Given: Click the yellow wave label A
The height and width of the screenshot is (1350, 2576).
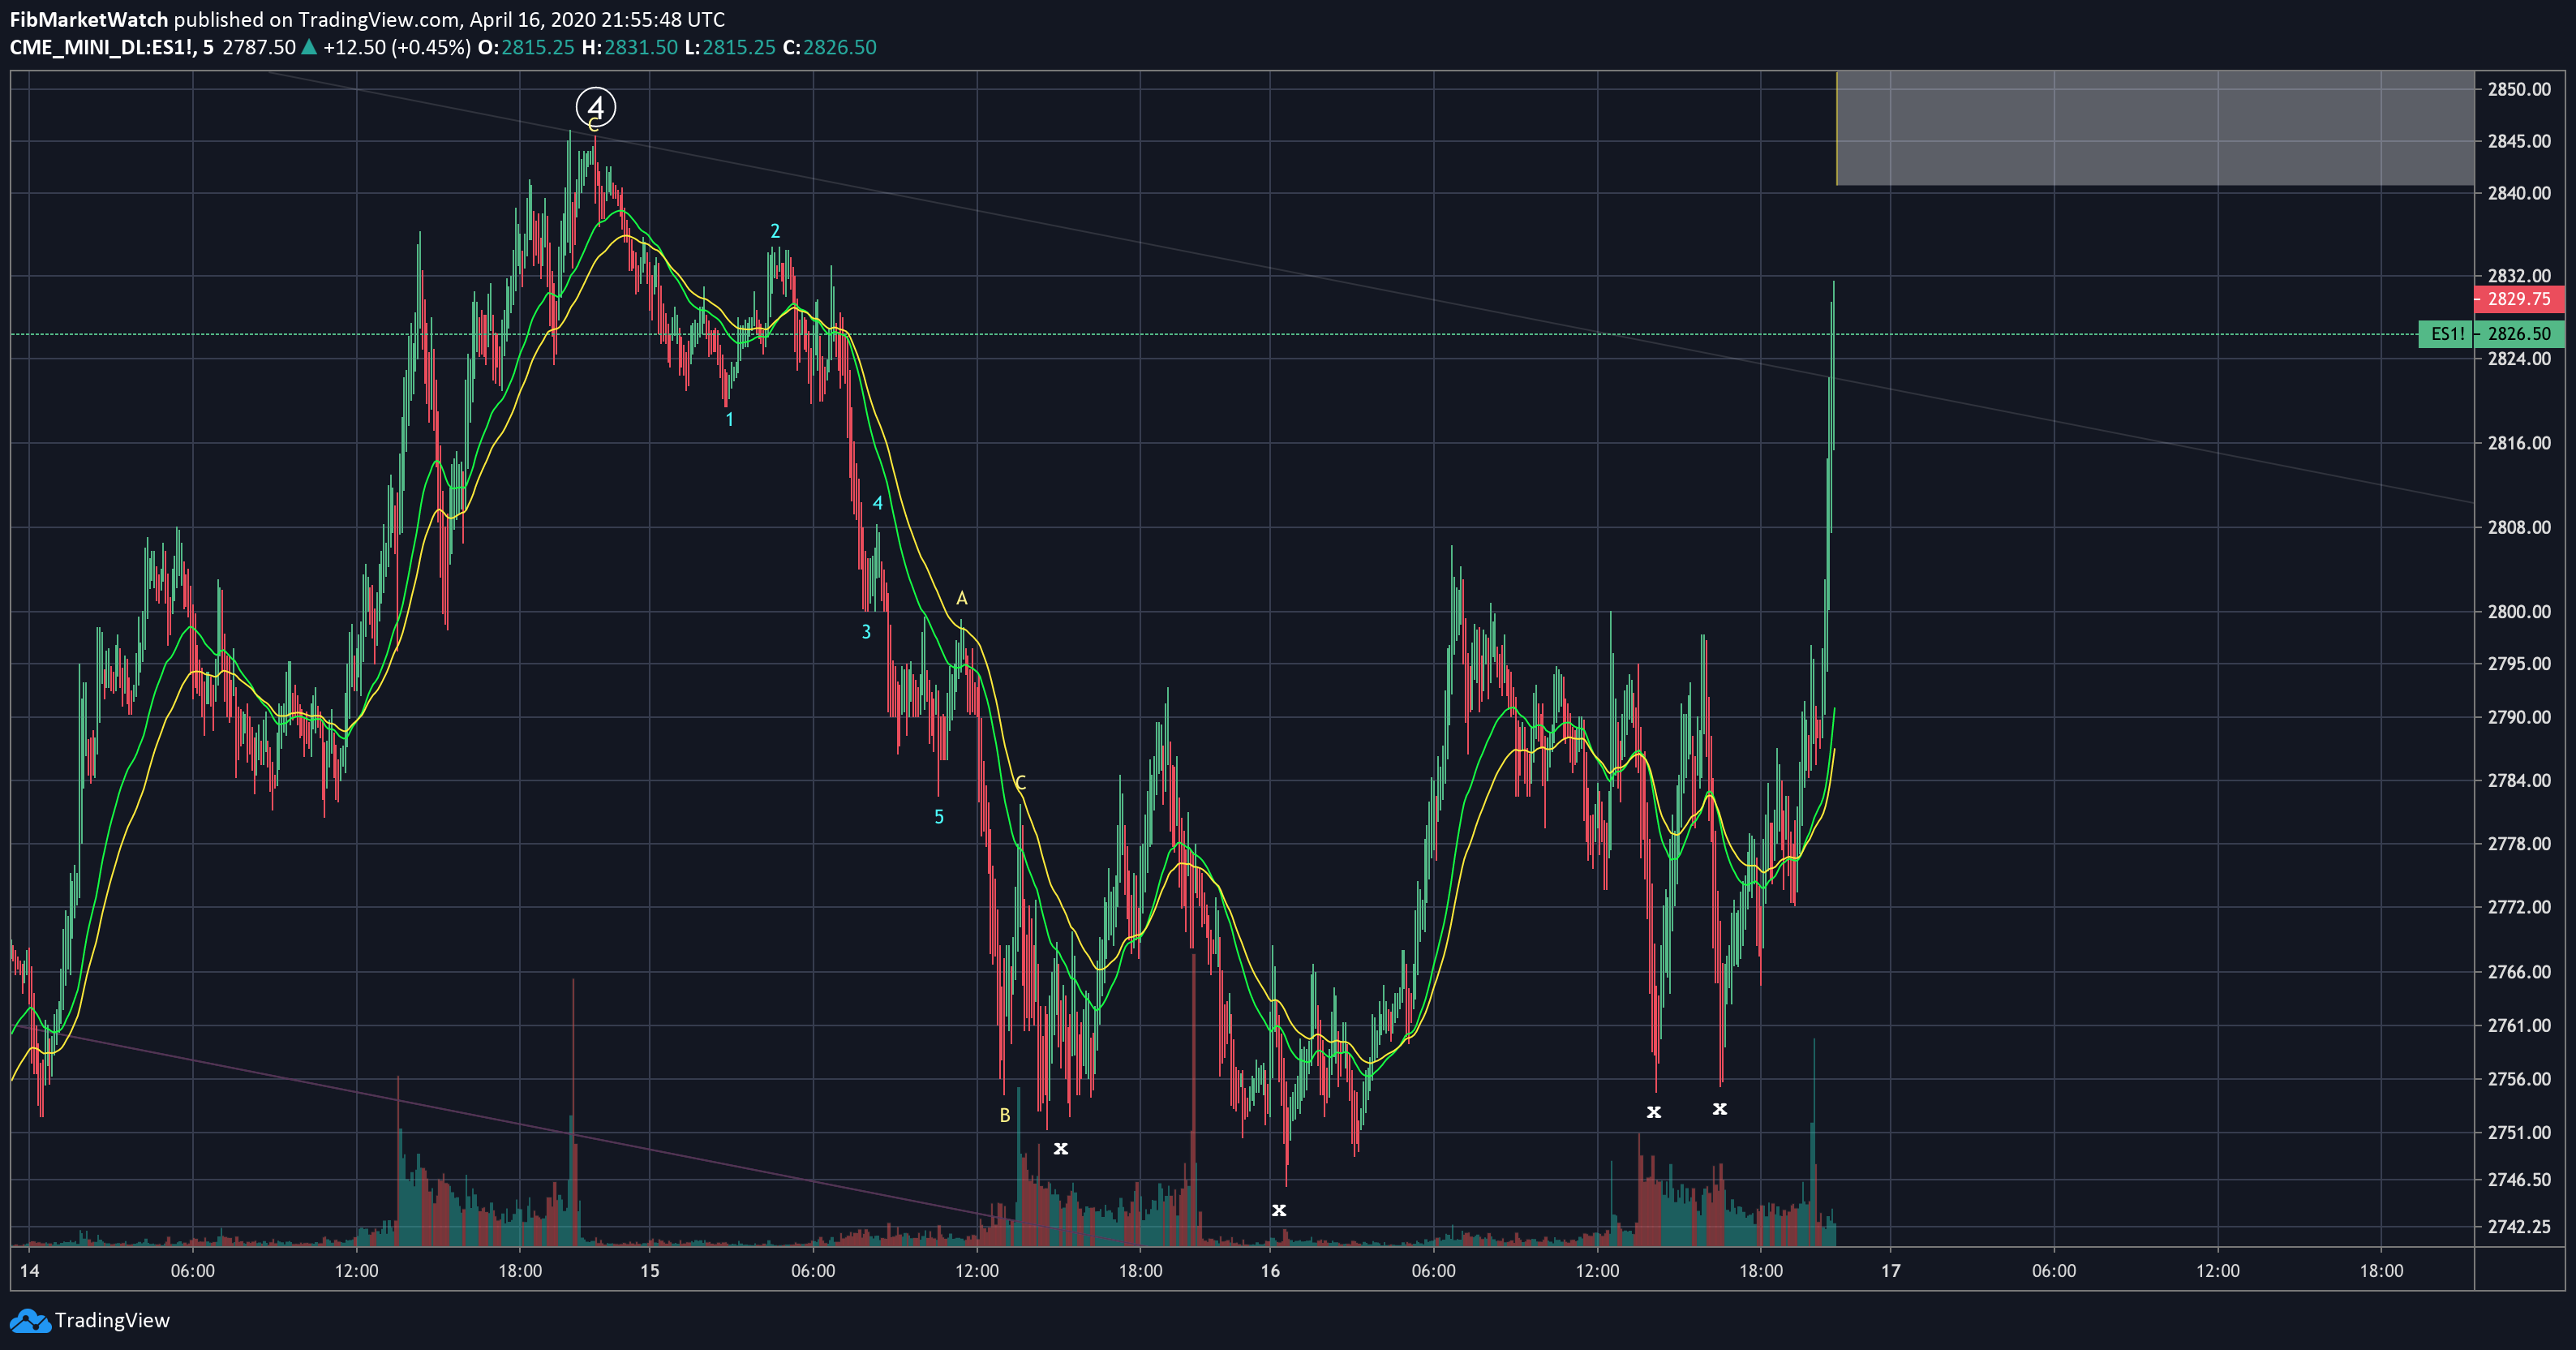Looking at the screenshot, I should pyautogui.click(x=962, y=598).
